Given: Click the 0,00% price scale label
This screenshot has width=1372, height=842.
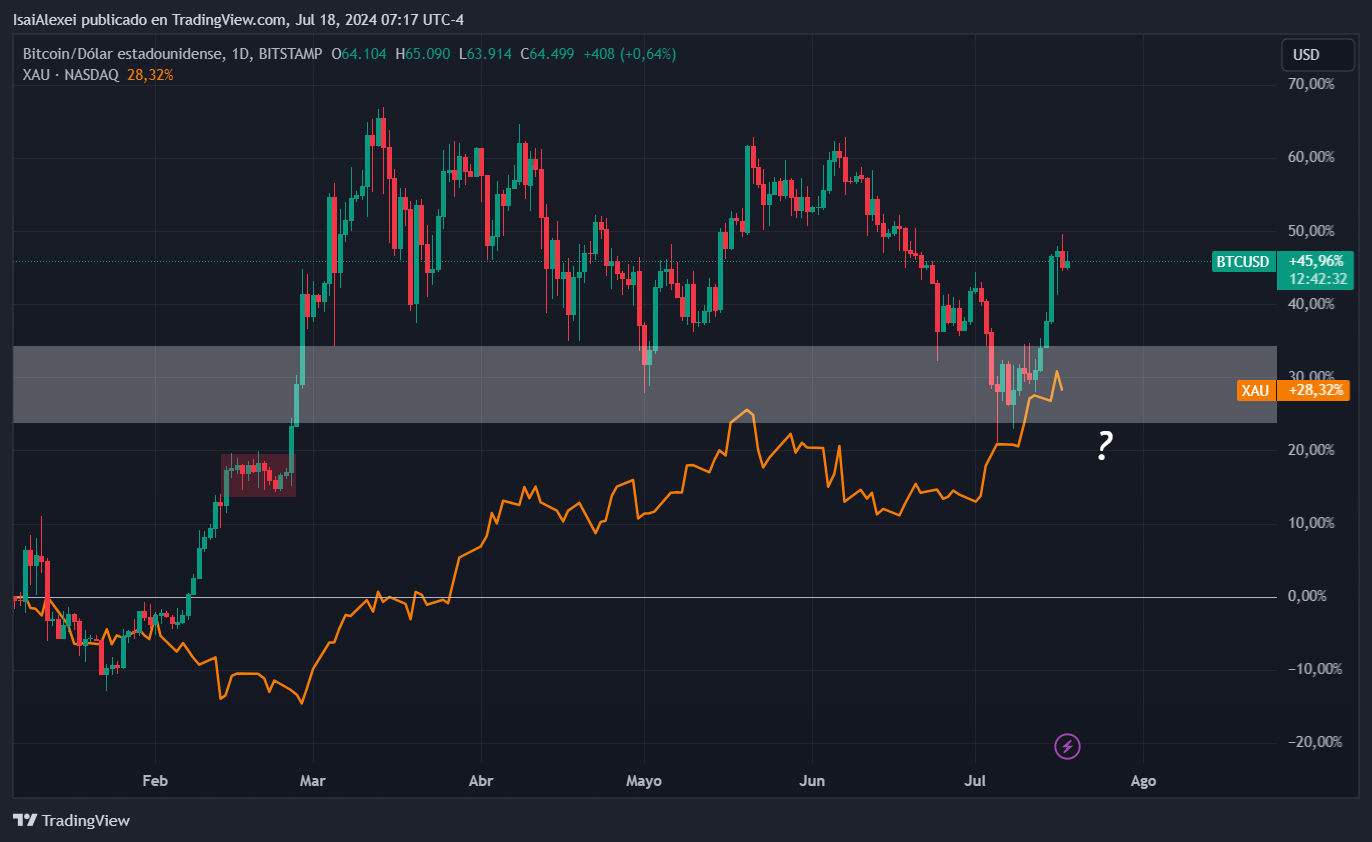Looking at the screenshot, I should pos(1307,596).
